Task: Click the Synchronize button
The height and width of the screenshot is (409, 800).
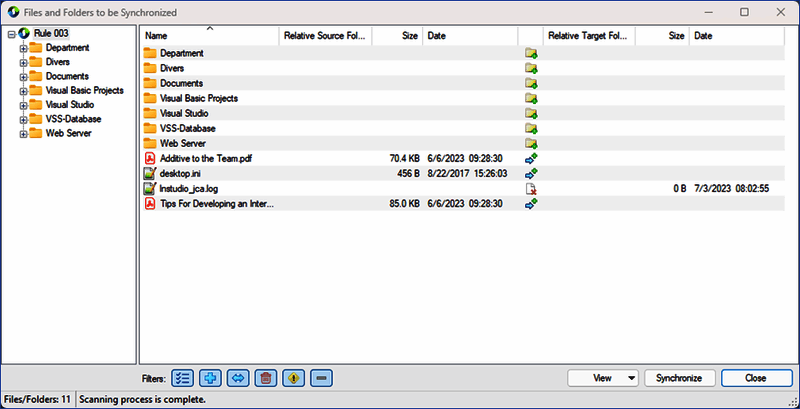Action: pyautogui.click(x=679, y=378)
